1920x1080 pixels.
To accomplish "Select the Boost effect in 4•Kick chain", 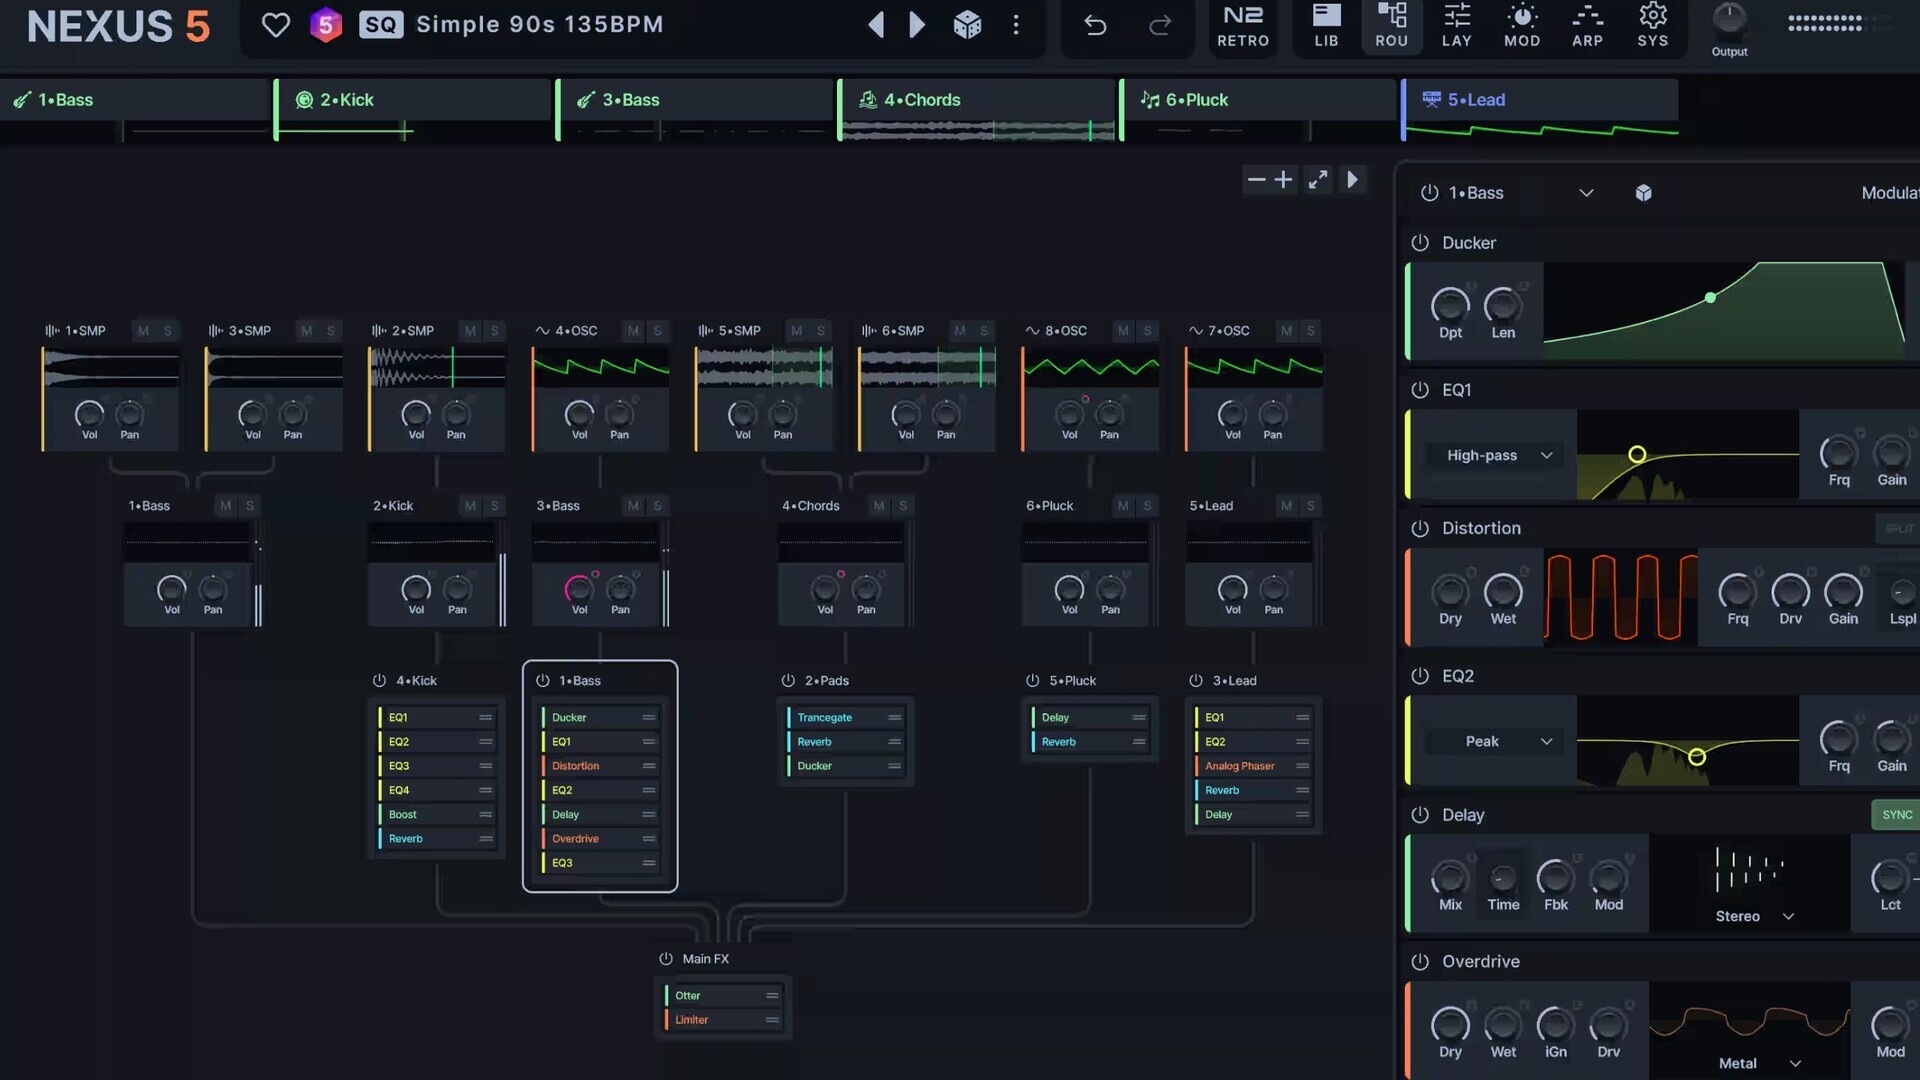I will click(437, 815).
